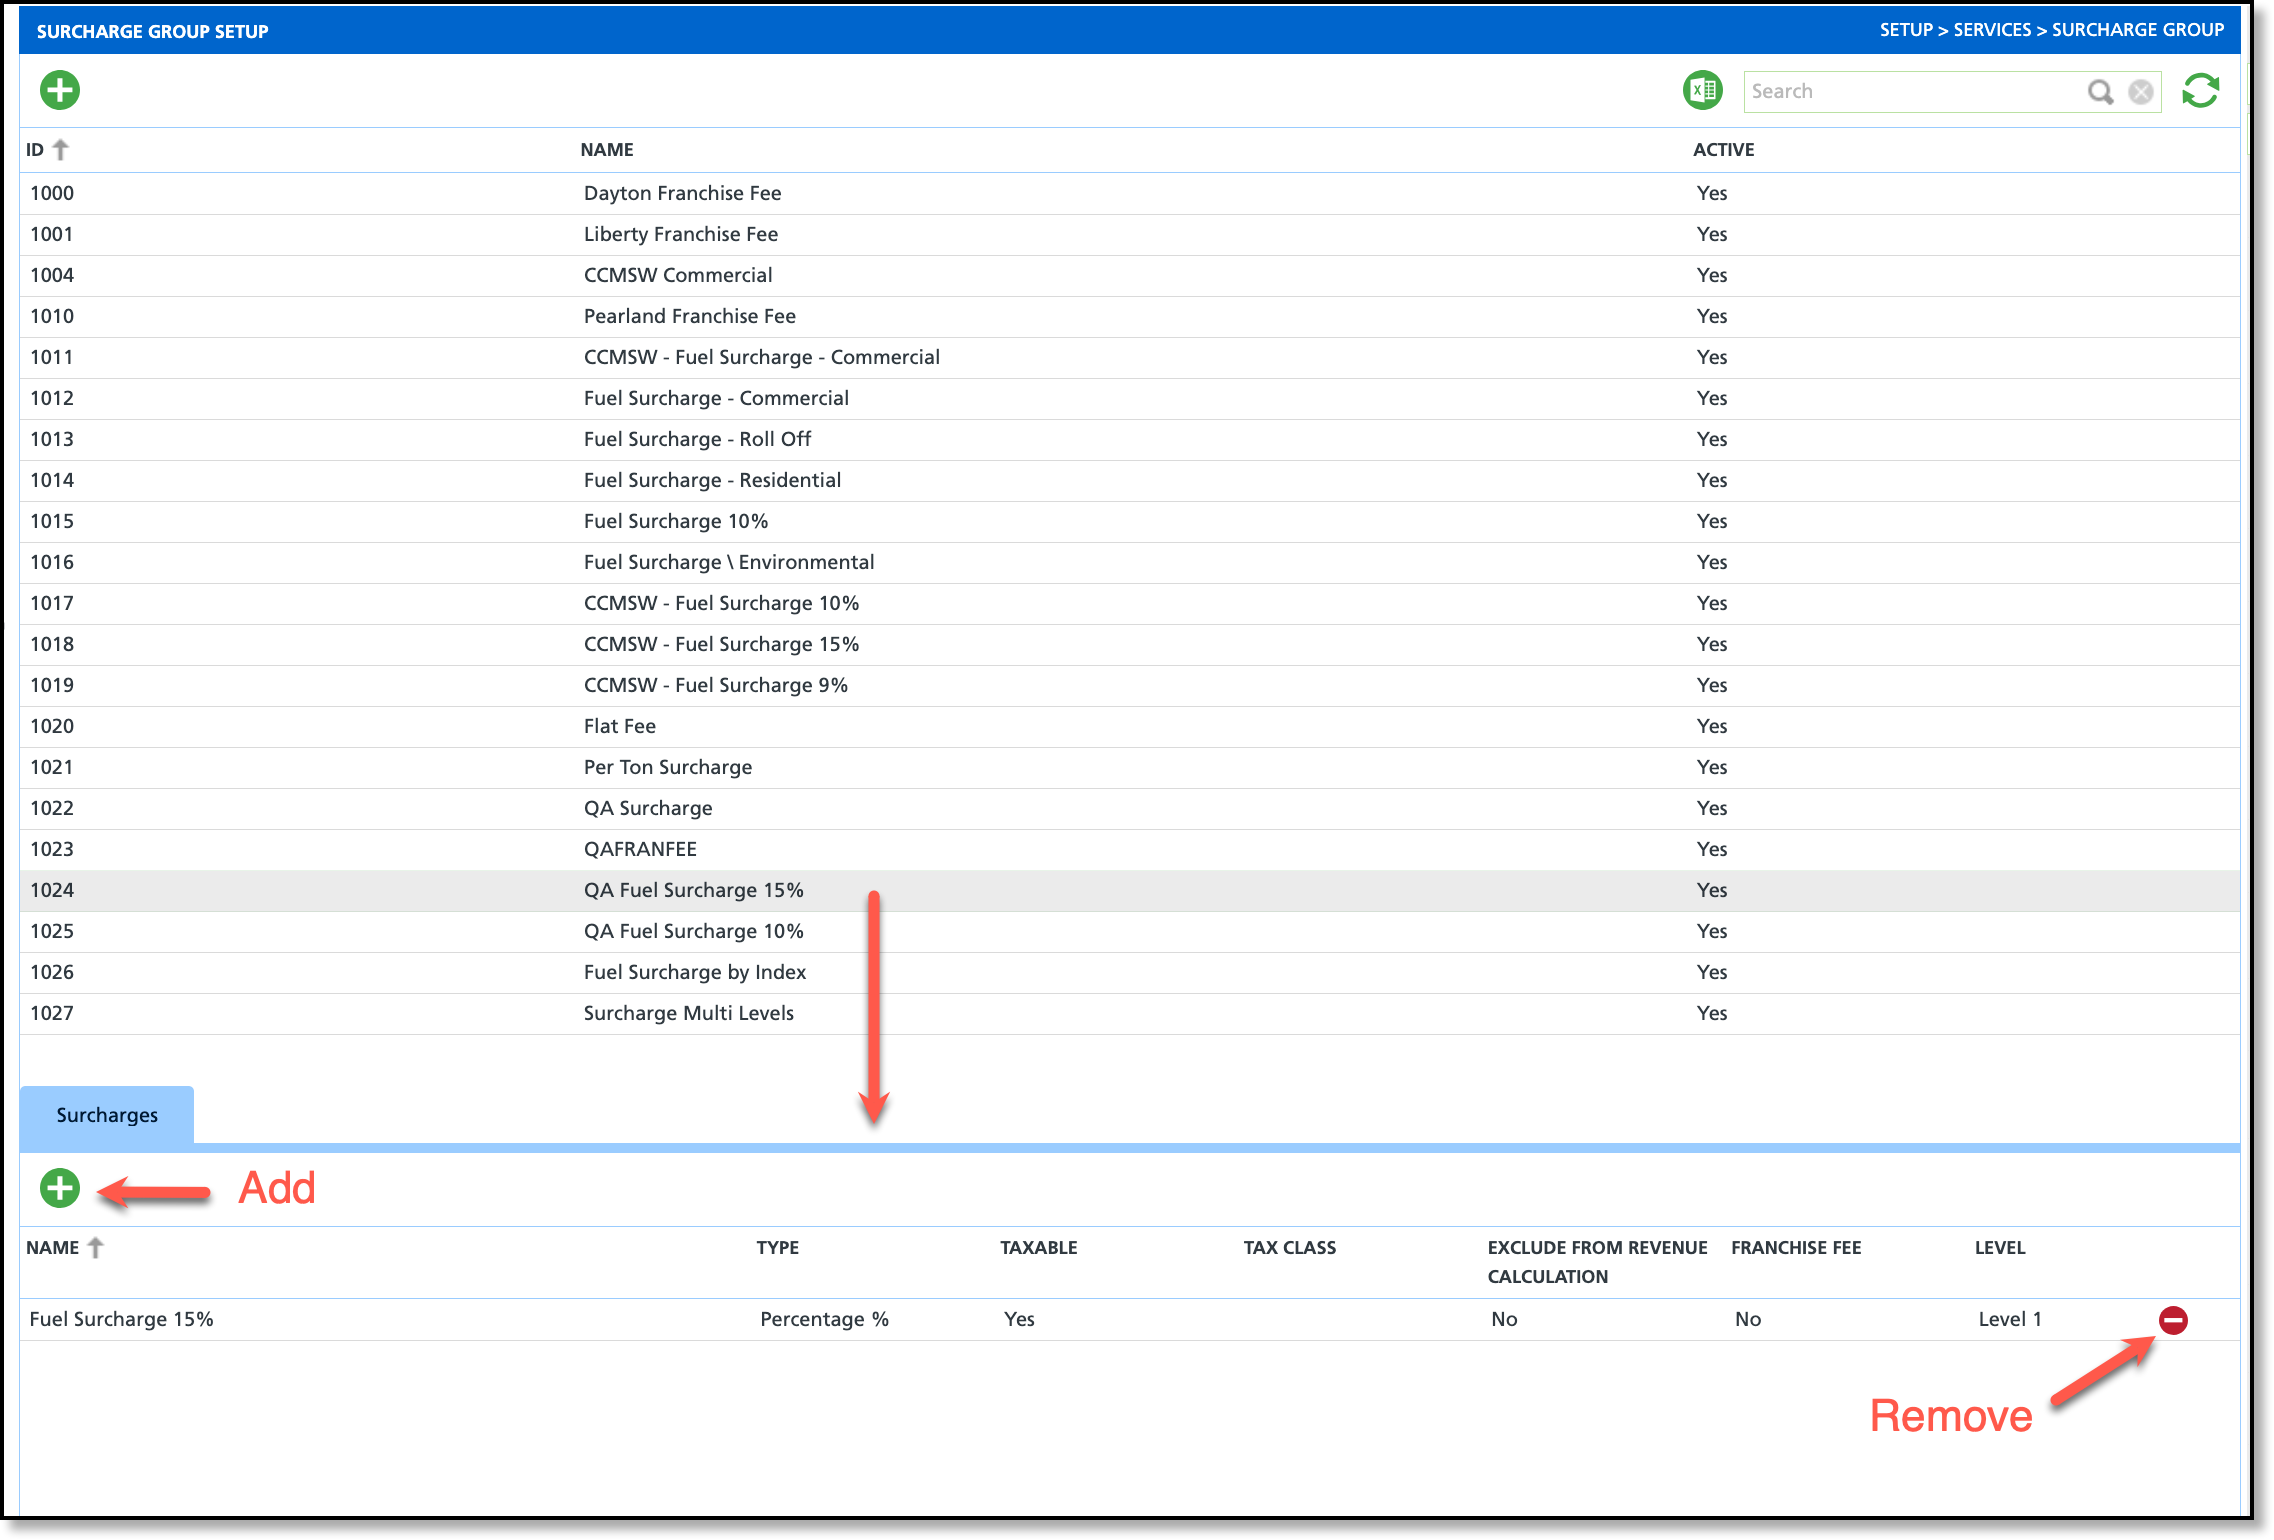Screen dimensions: 2274x1540
Task: Clear search with the X icon
Action: pos(2141,92)
